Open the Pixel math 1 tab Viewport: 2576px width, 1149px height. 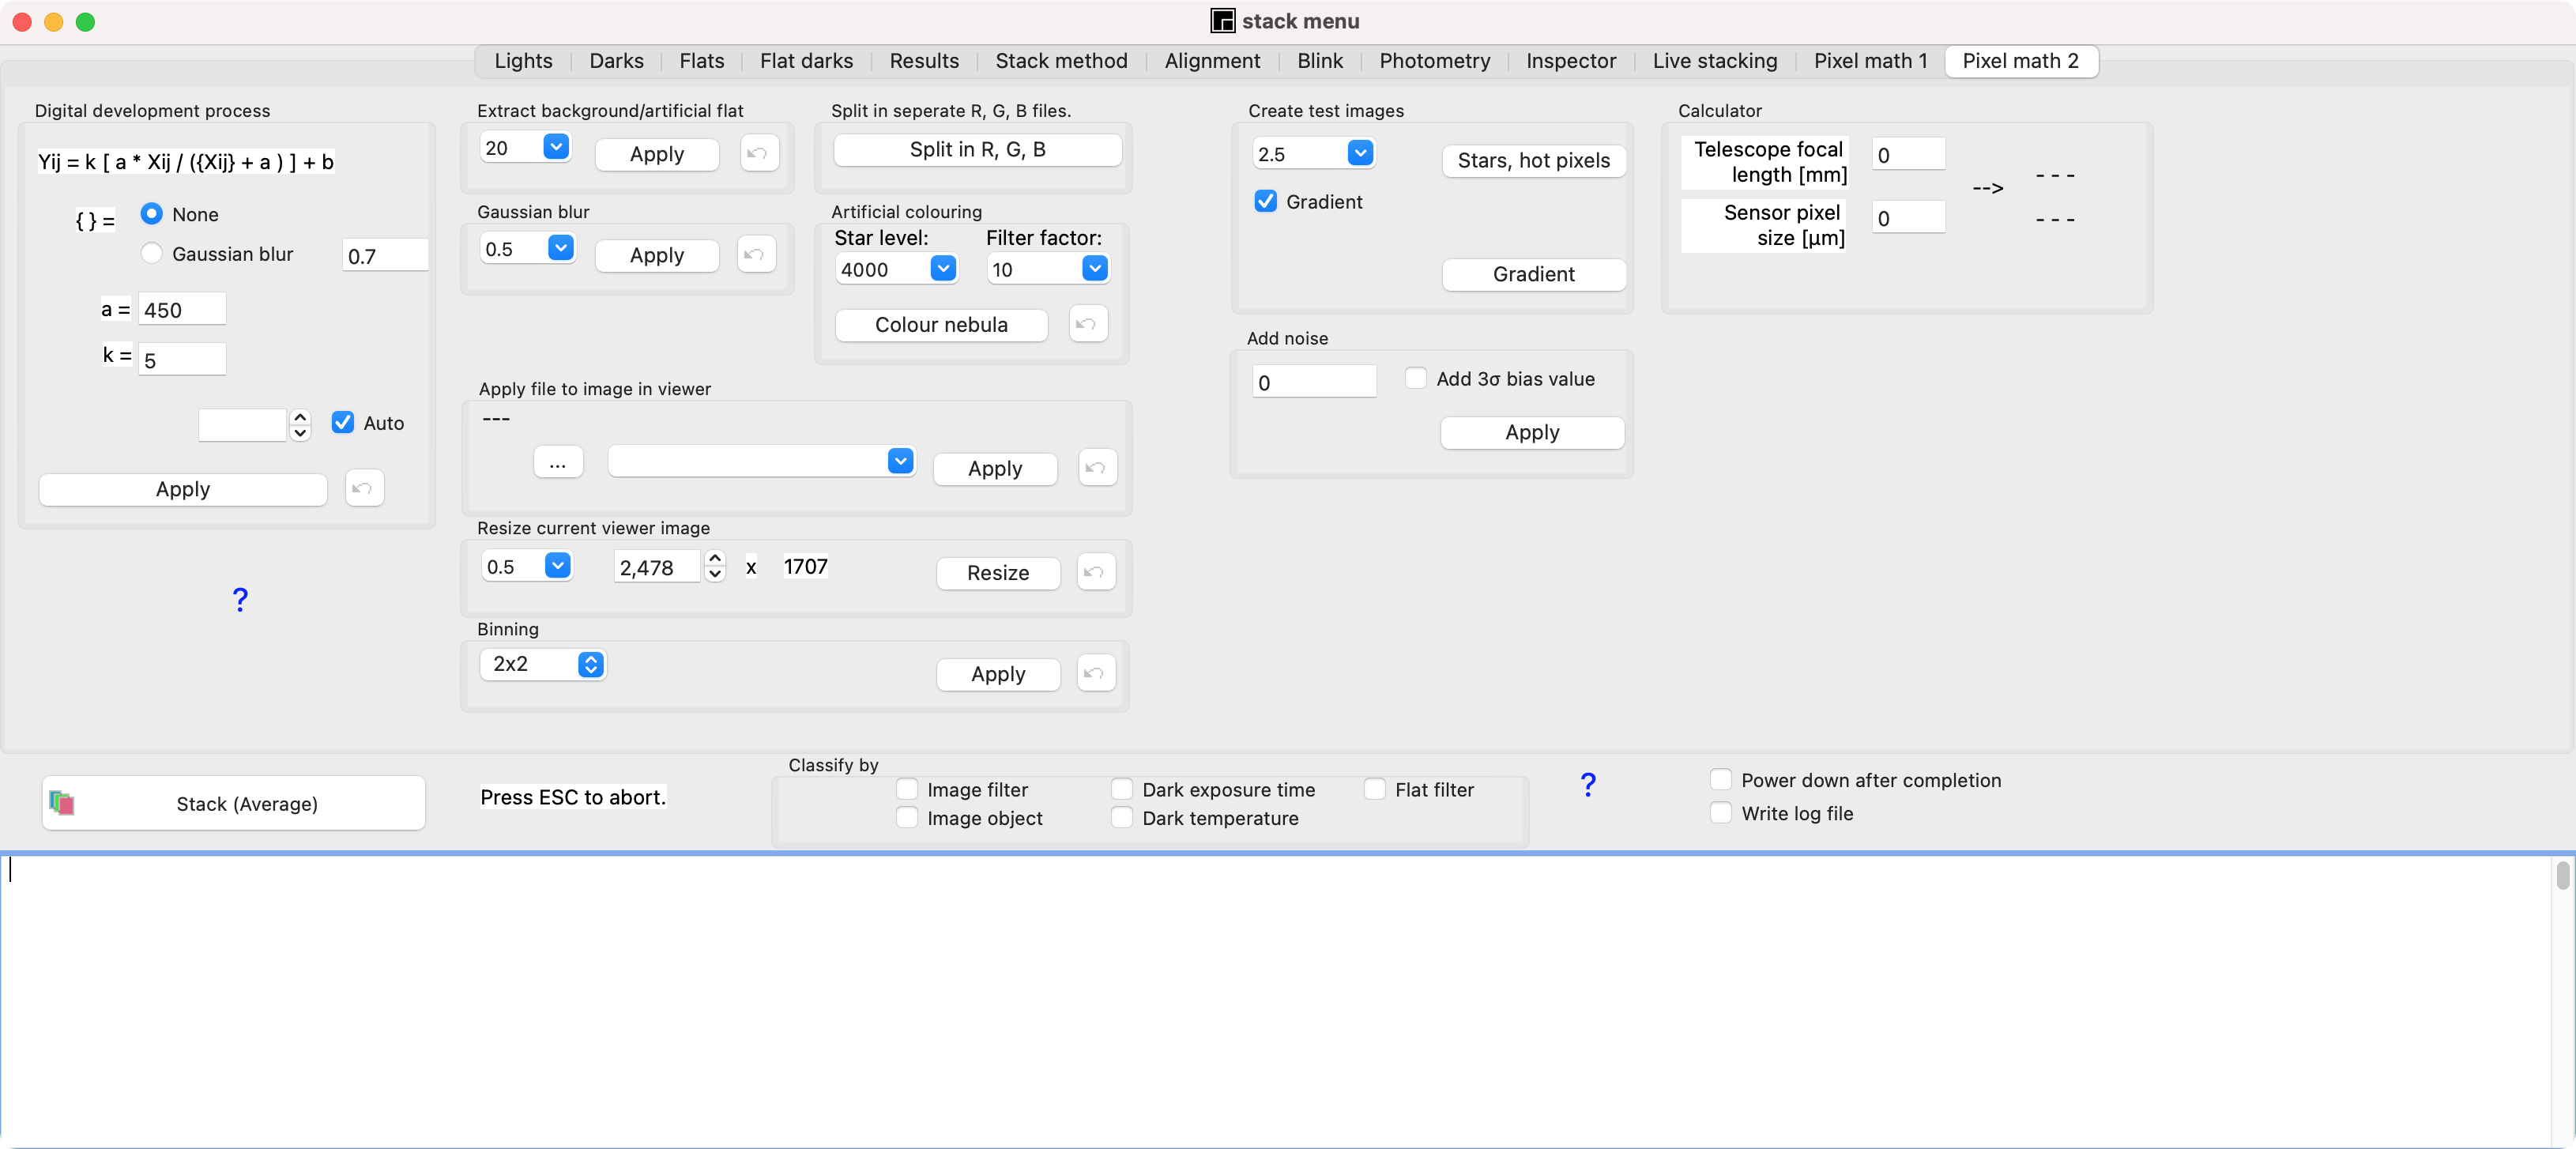pyautogui.click(x=1869, y=61)
